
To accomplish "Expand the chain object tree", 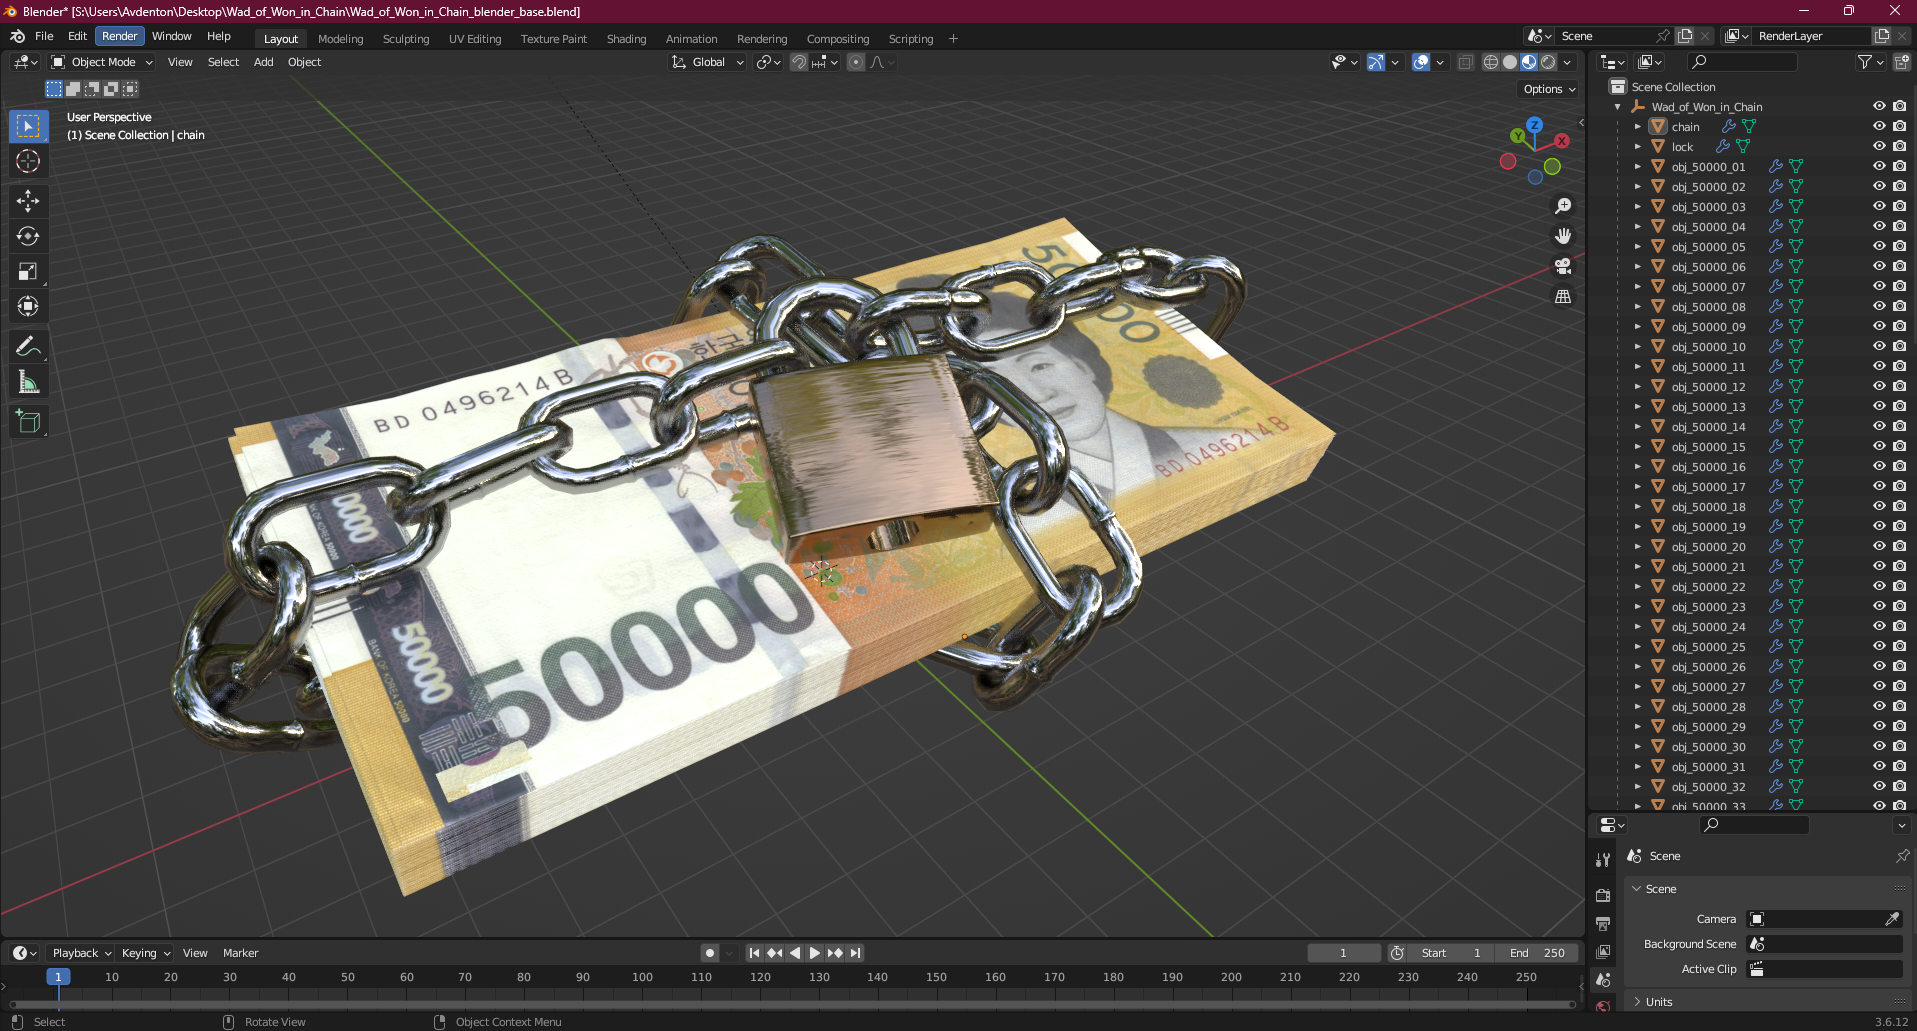I will point(1637,127).
